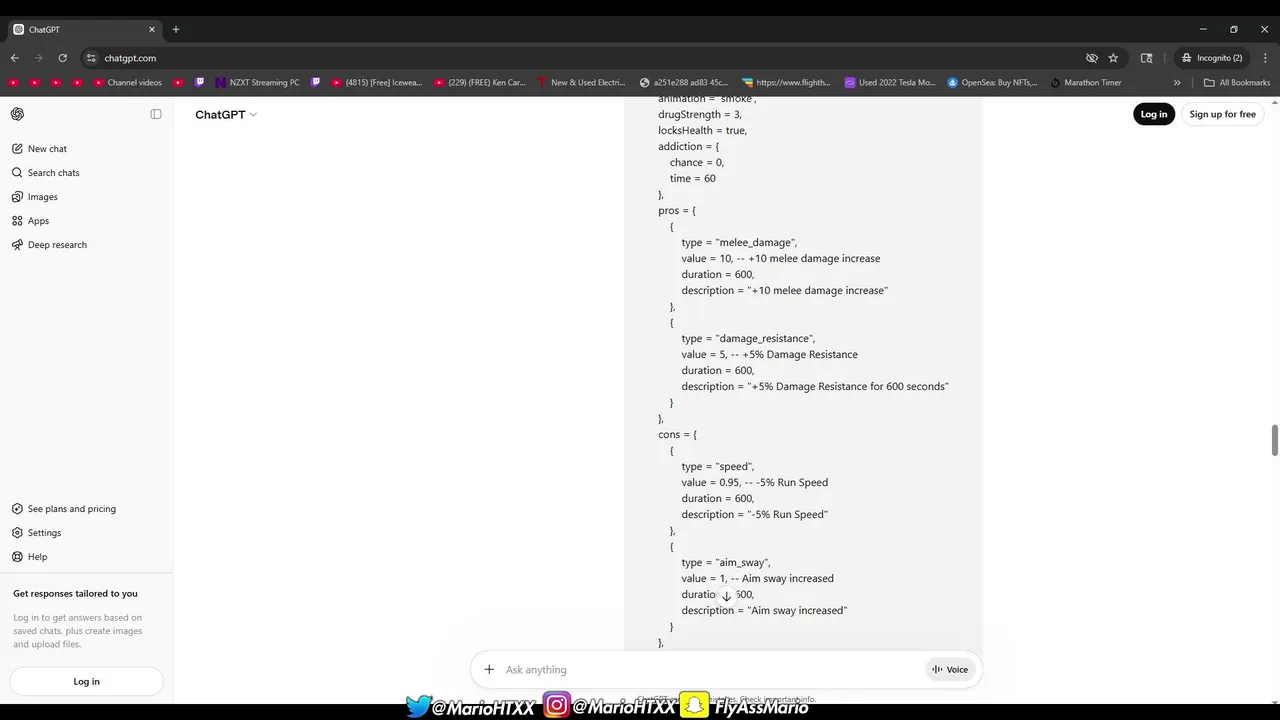This screenshot has width=1280, height=720.
Task: Click the code text 'type = "melee_damage",'
Action: coord(739,243)
